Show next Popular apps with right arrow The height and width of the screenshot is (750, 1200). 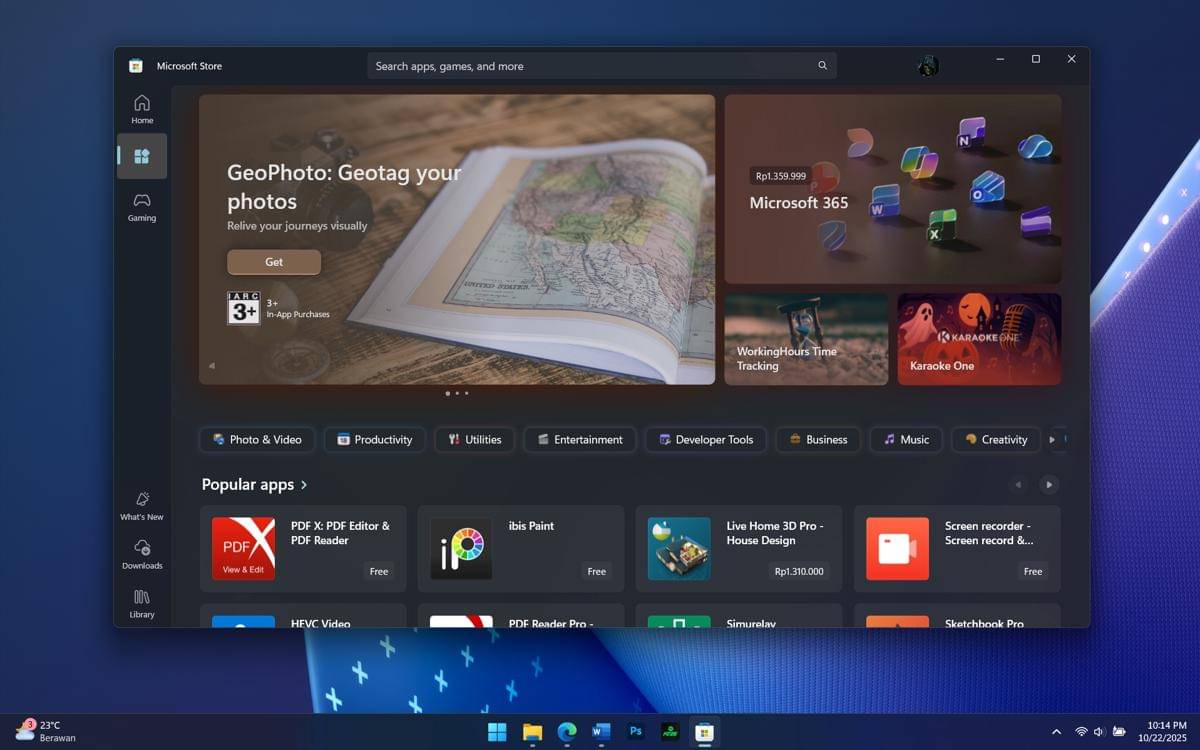tap(1048, 485)
